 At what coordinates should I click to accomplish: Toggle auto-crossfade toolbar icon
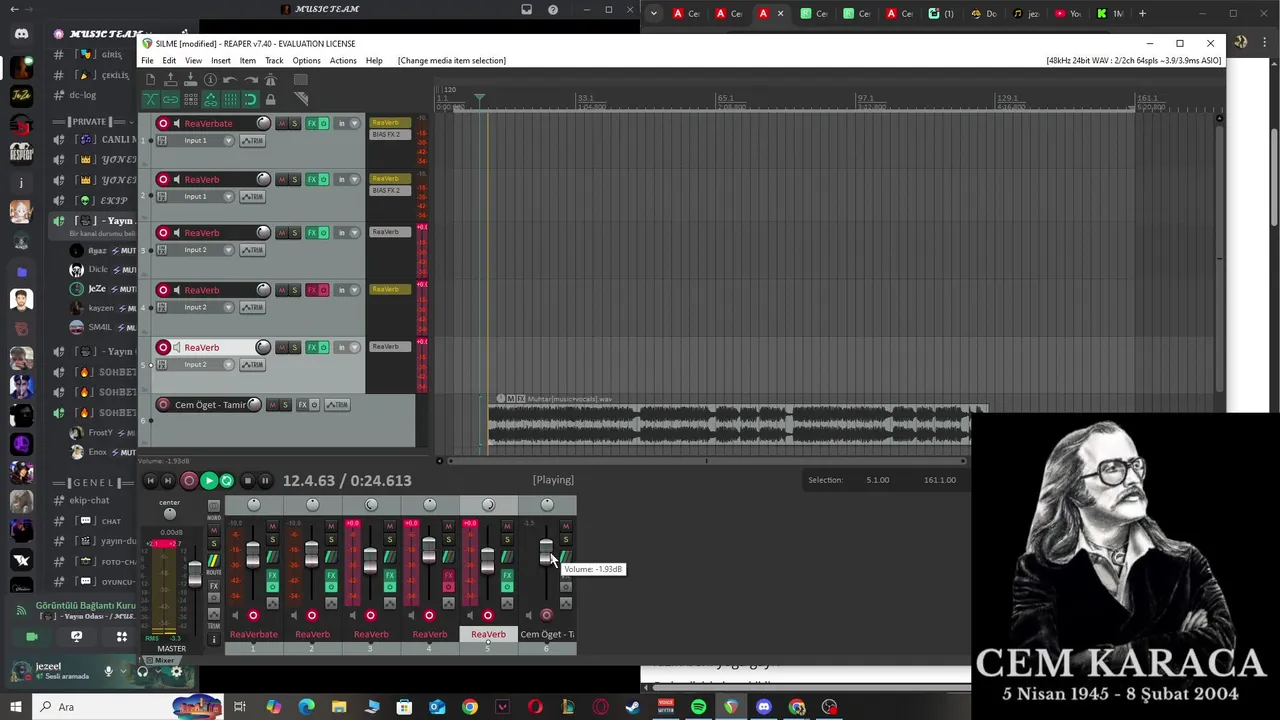tap(150, 99)
